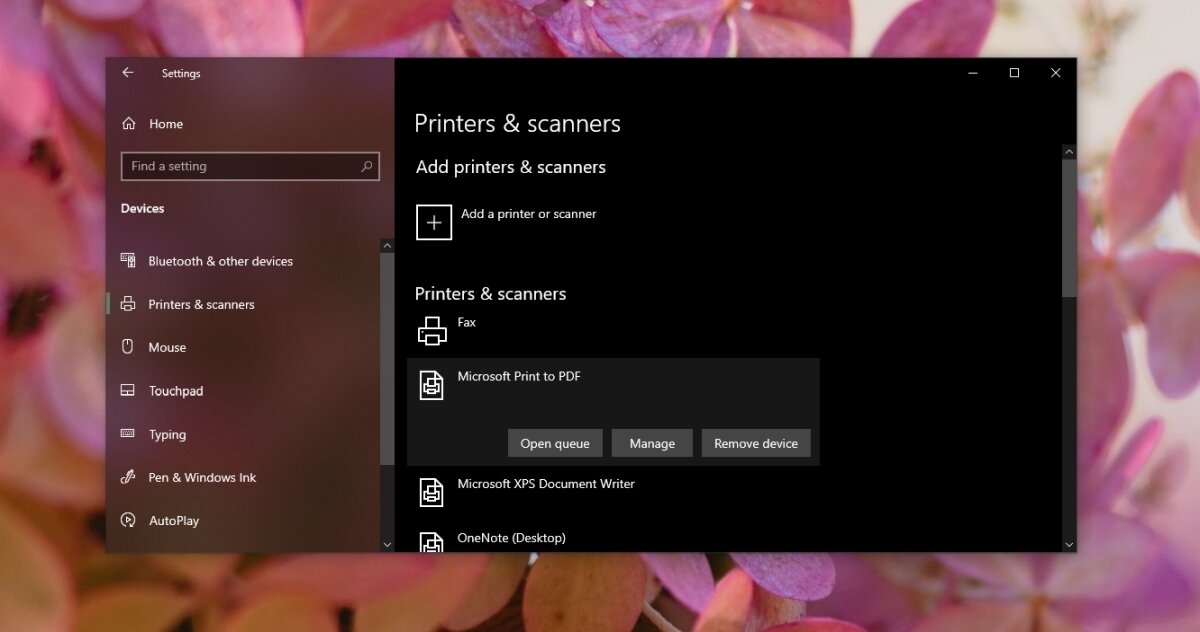Click the search magnifier in Find a setting

368,166
